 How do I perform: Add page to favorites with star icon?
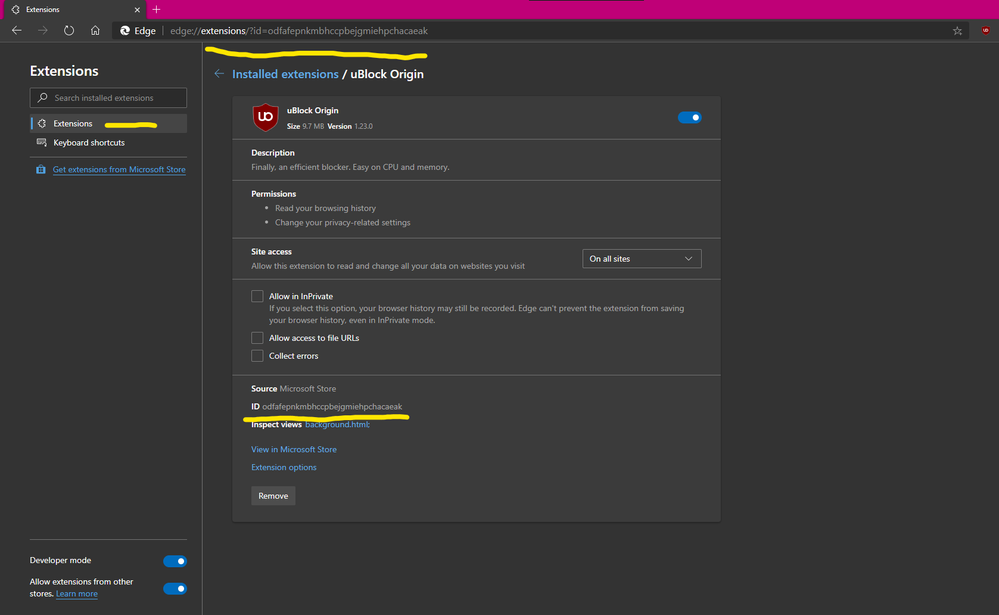(x=957, y=31)
